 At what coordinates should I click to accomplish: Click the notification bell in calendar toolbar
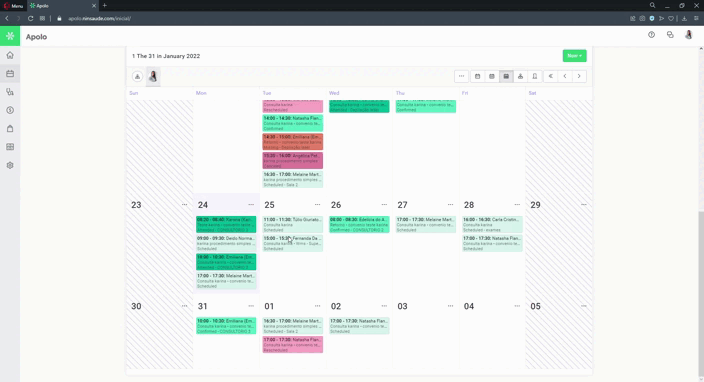coord(535,76)
